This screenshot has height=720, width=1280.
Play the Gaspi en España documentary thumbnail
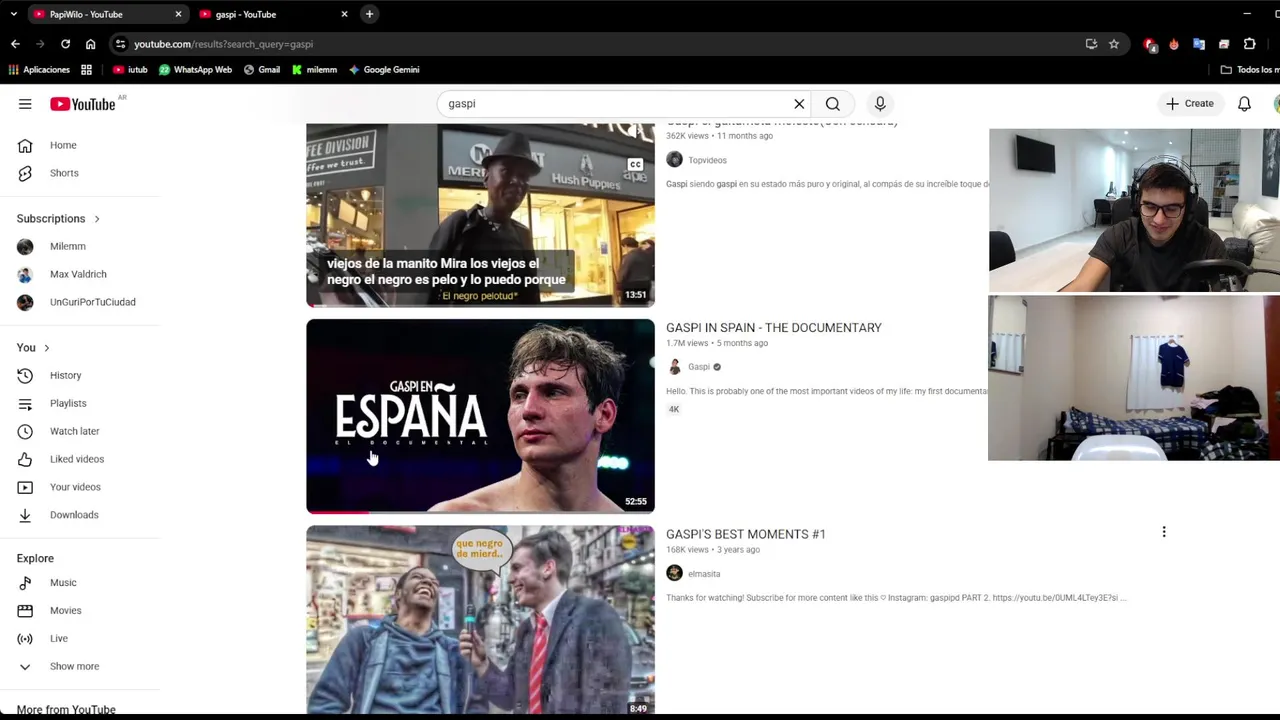point(480,416)
